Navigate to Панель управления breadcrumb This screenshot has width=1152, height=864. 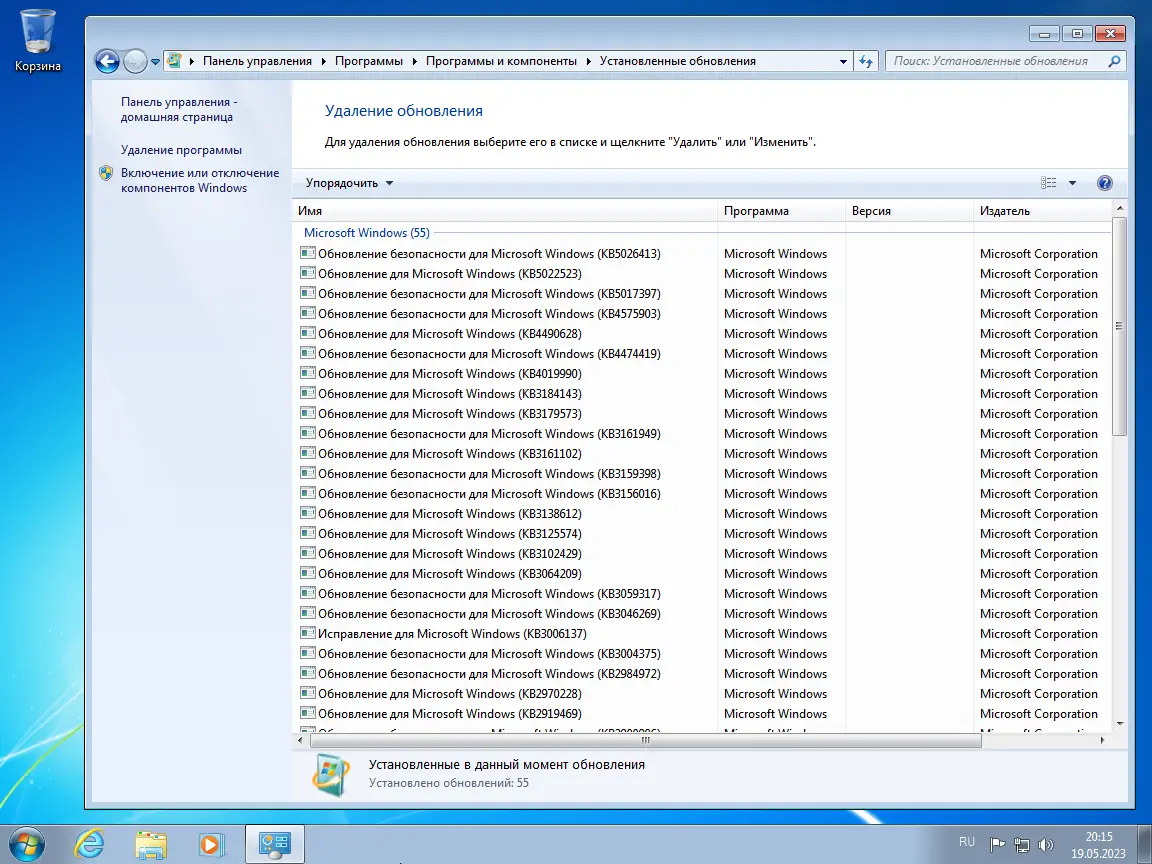[257, 61]
